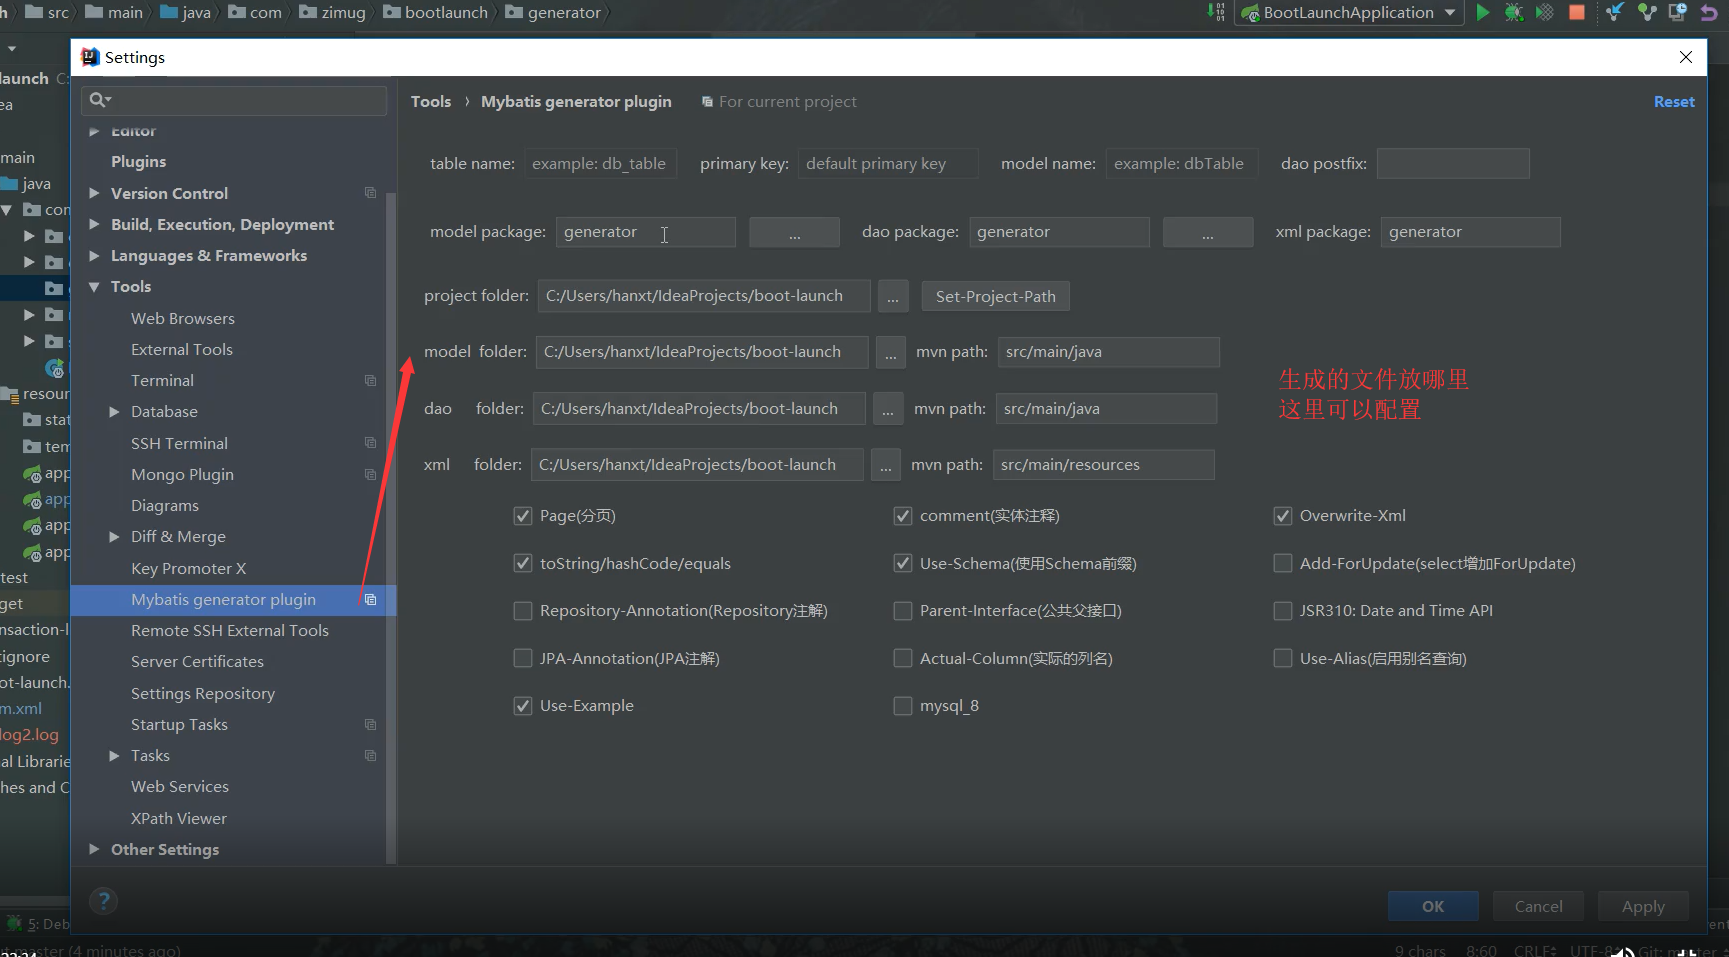1729x957 pixels.
Task: Click the Debug bug icon in toolbar
Action: click(1514, 13)
